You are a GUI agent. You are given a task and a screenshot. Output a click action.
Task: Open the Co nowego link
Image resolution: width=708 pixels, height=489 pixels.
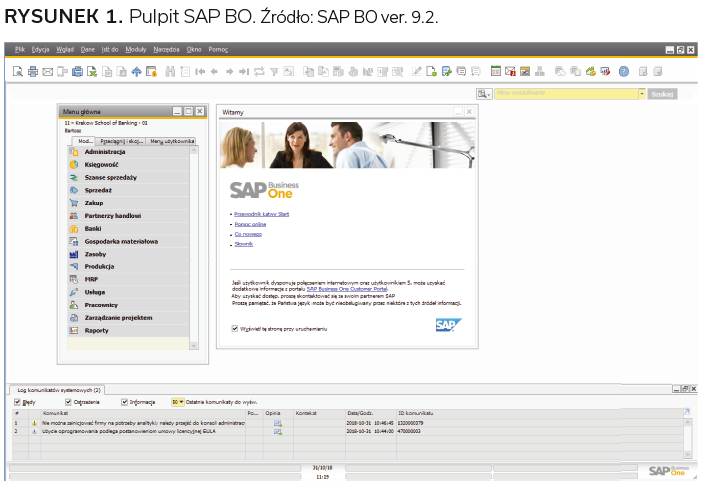click(x=248, y=234)
